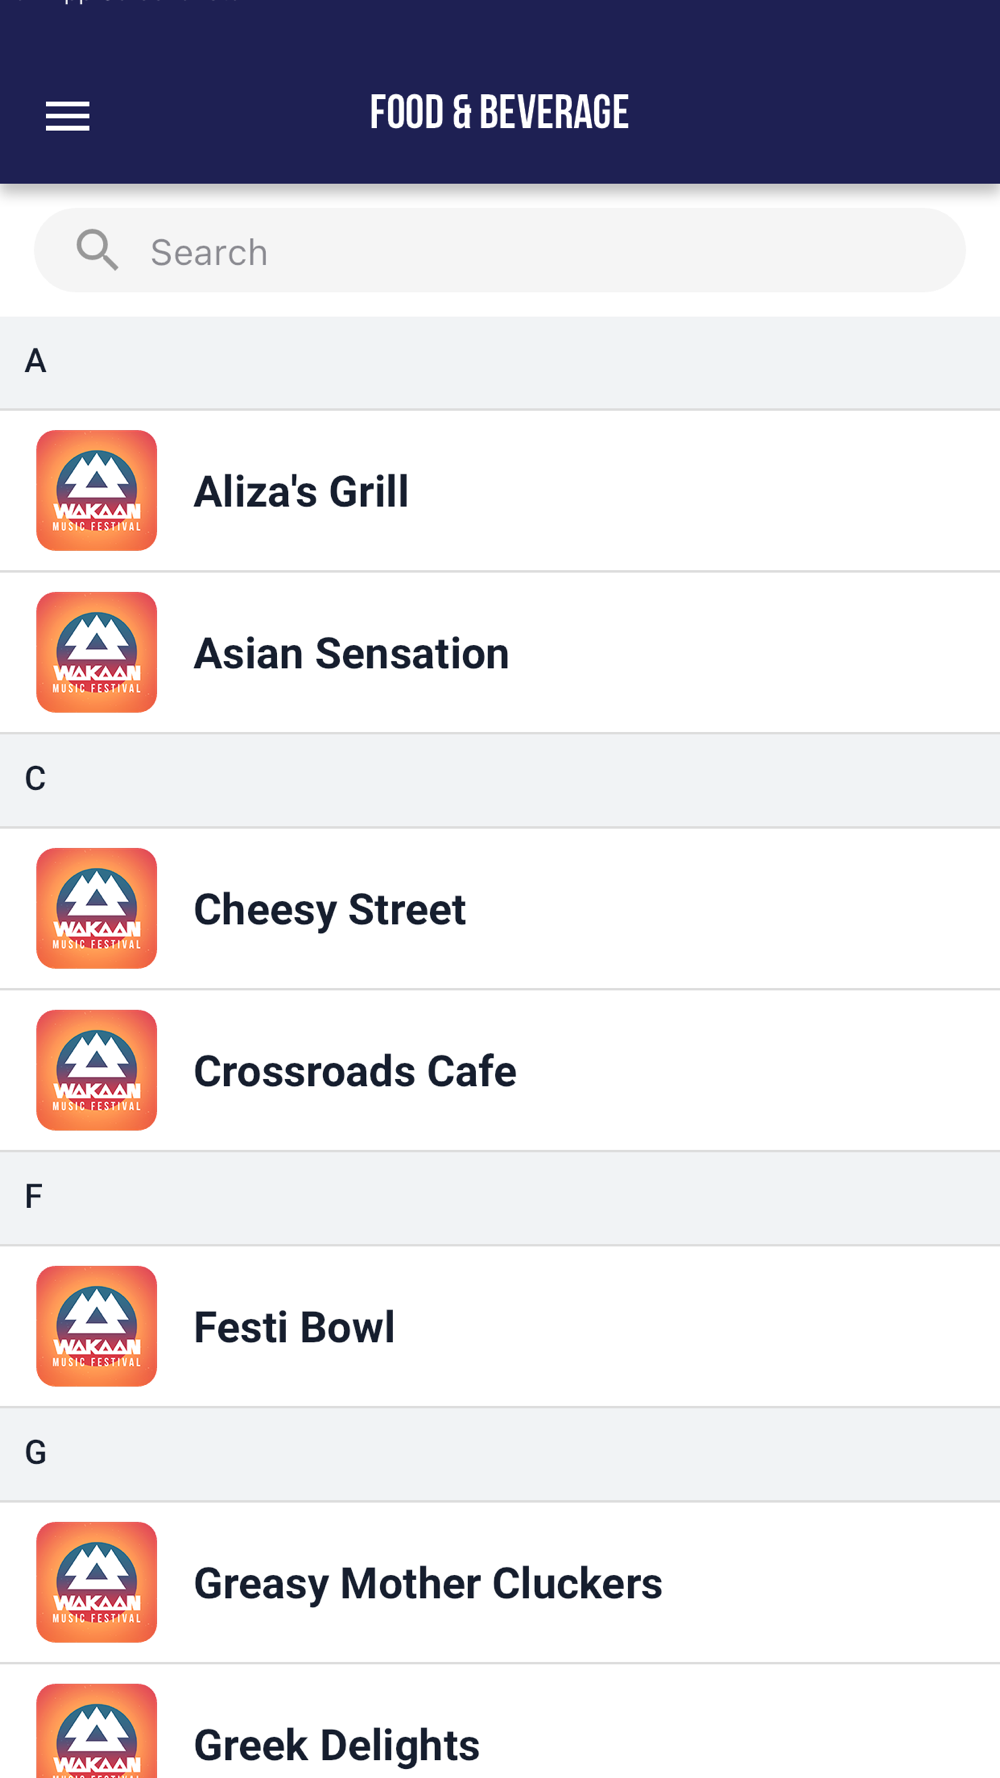
Task: Tap the Wakaan logo beside Greek Delights
Action: click(97, 1731)
